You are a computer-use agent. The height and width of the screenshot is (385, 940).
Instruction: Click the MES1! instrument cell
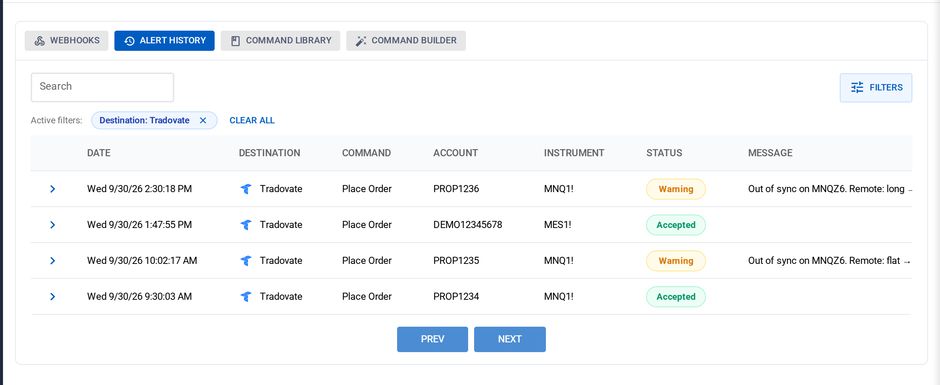coord(558,225)
